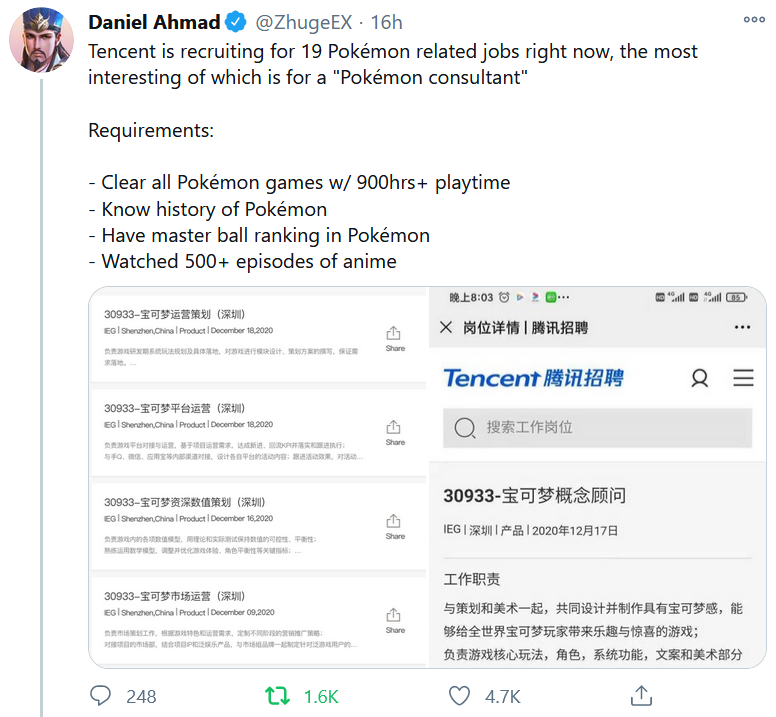776x717 pixels.
Task: Close the 岗位详情 page with X
Action: pyautogui.click(x=446, y=328)
